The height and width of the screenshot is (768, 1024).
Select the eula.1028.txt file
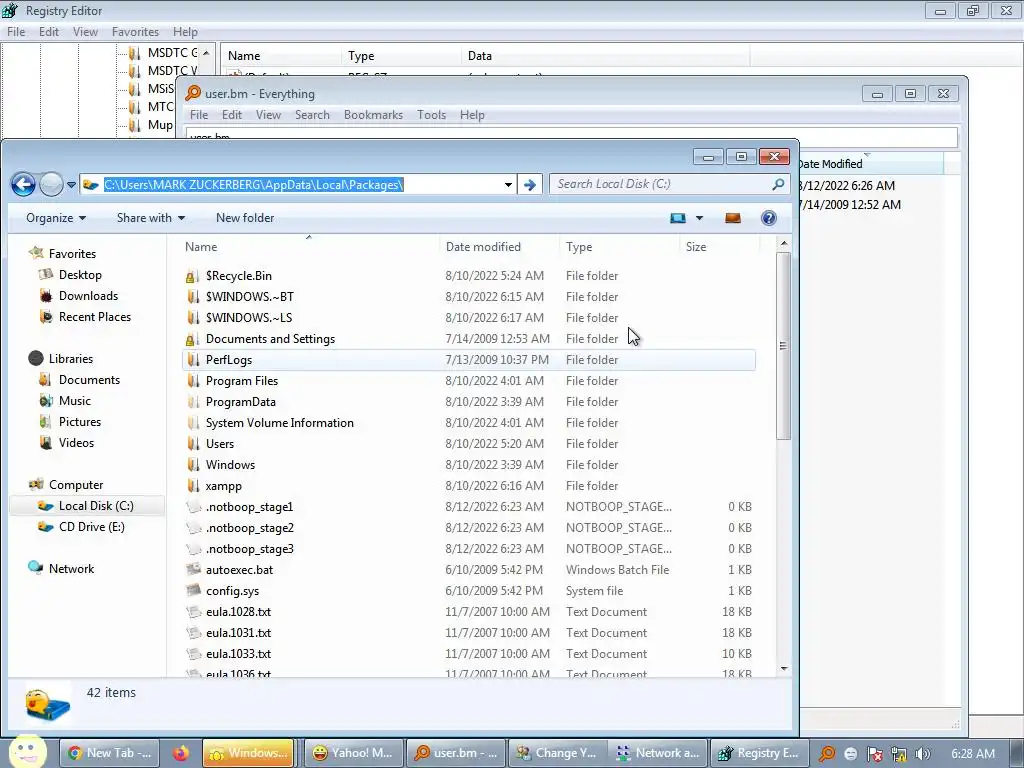tap(238, 612)
